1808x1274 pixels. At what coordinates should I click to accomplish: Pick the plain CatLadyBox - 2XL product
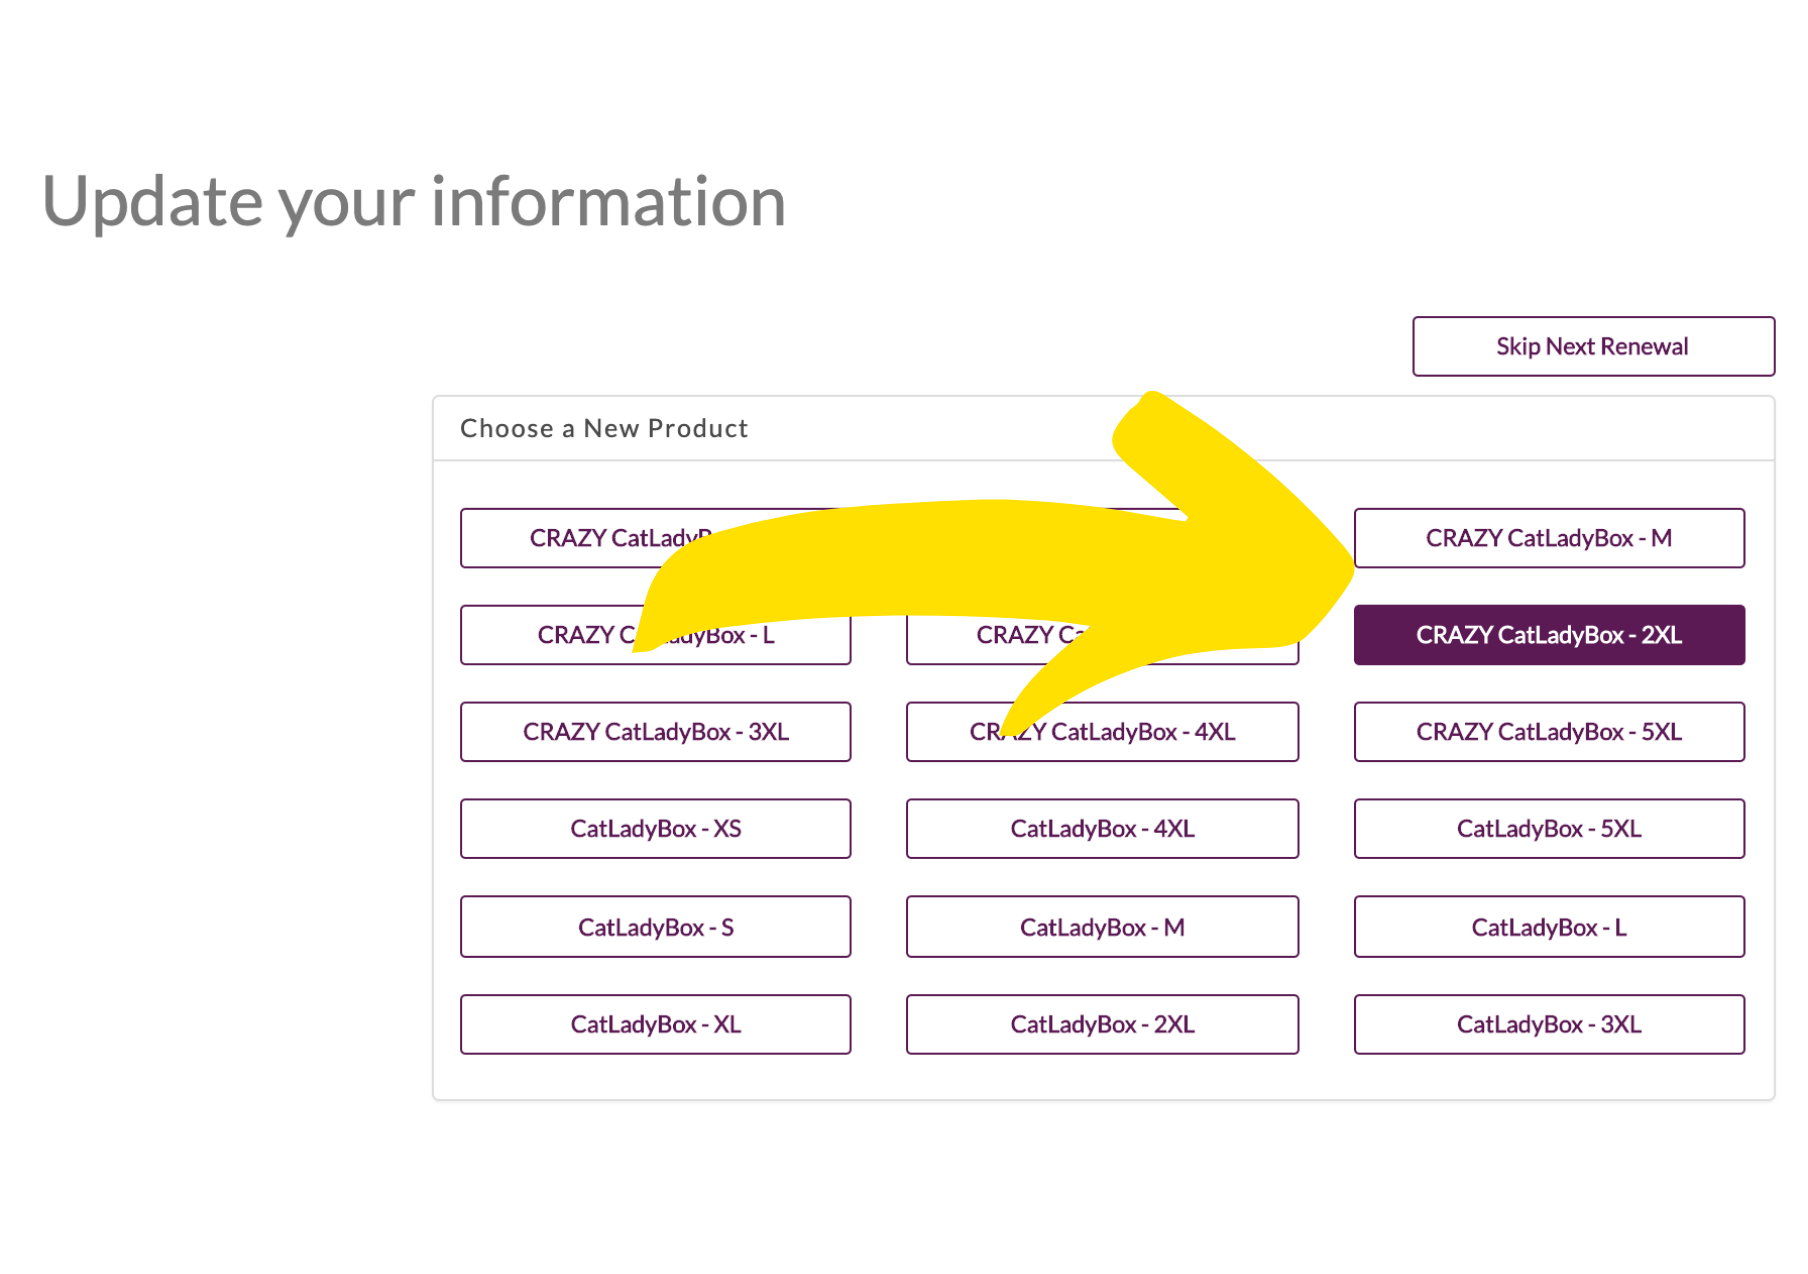[x=1102, y=1024]
